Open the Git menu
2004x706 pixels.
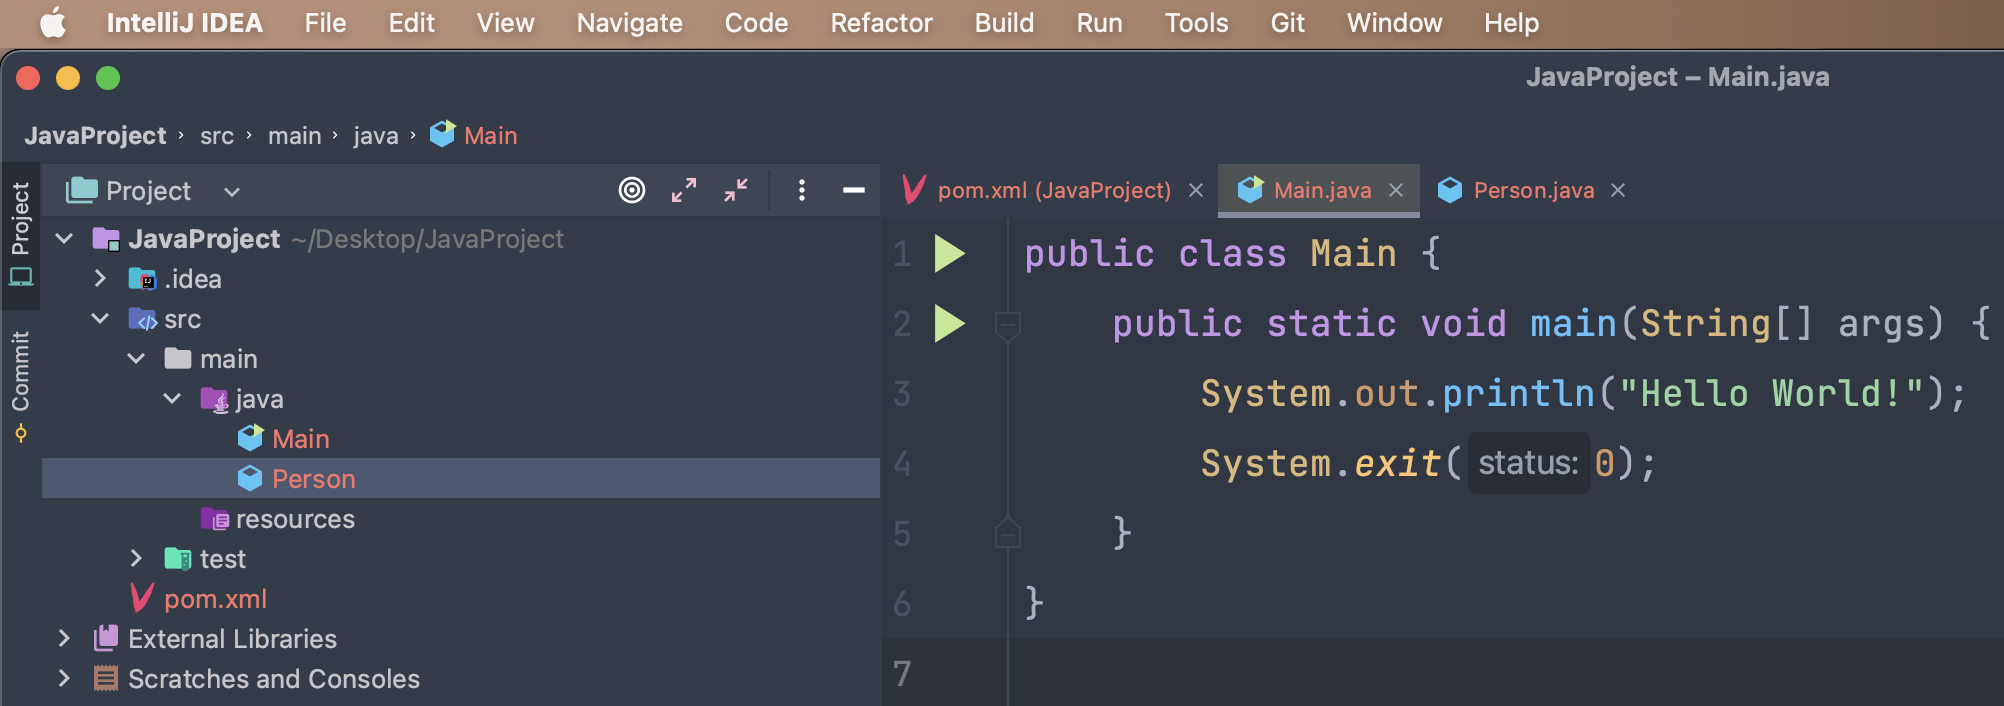[1288, 22]
